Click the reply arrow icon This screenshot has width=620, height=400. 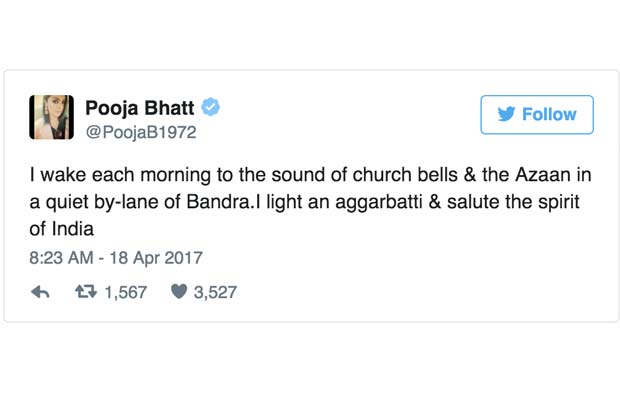tap(41, 292)
